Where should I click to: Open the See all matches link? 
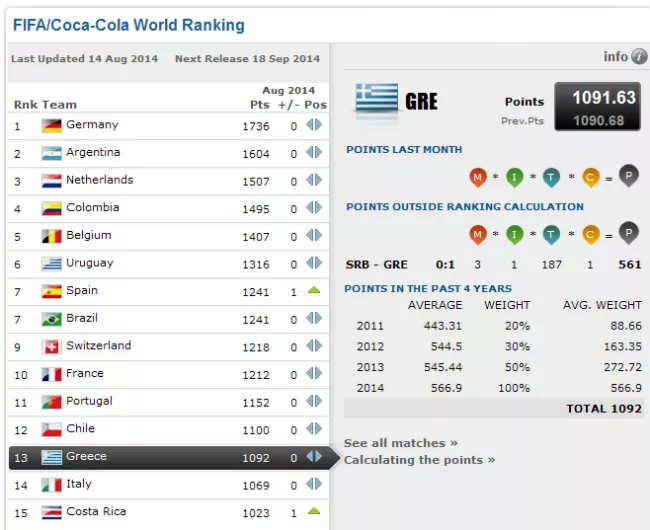coord(400,443)
